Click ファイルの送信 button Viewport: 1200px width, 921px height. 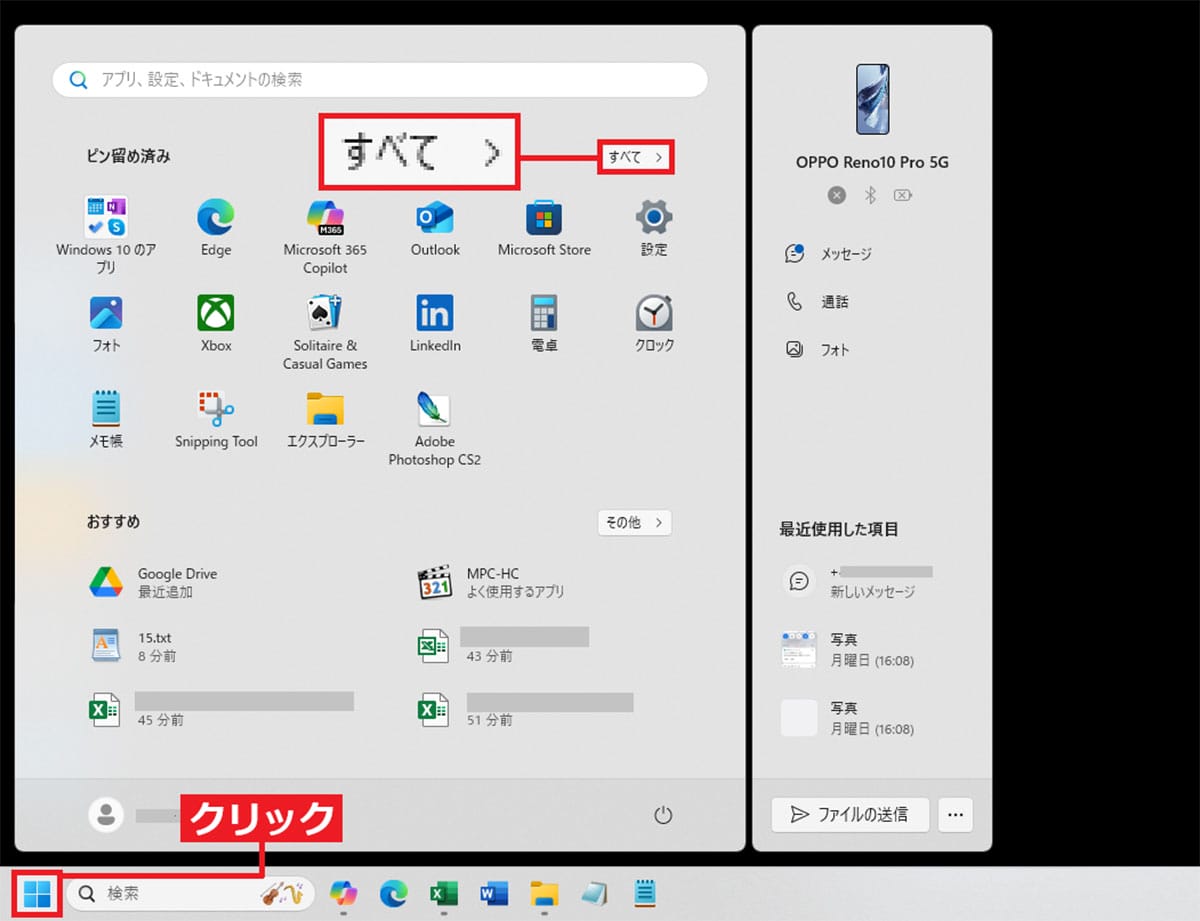point(850,814)
